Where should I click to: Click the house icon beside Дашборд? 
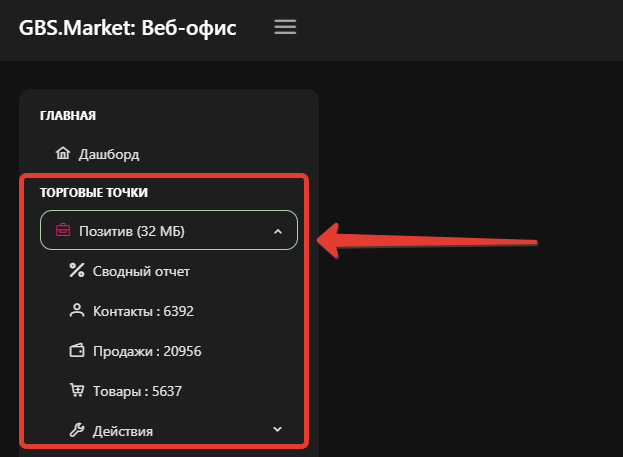coord(63,154)
